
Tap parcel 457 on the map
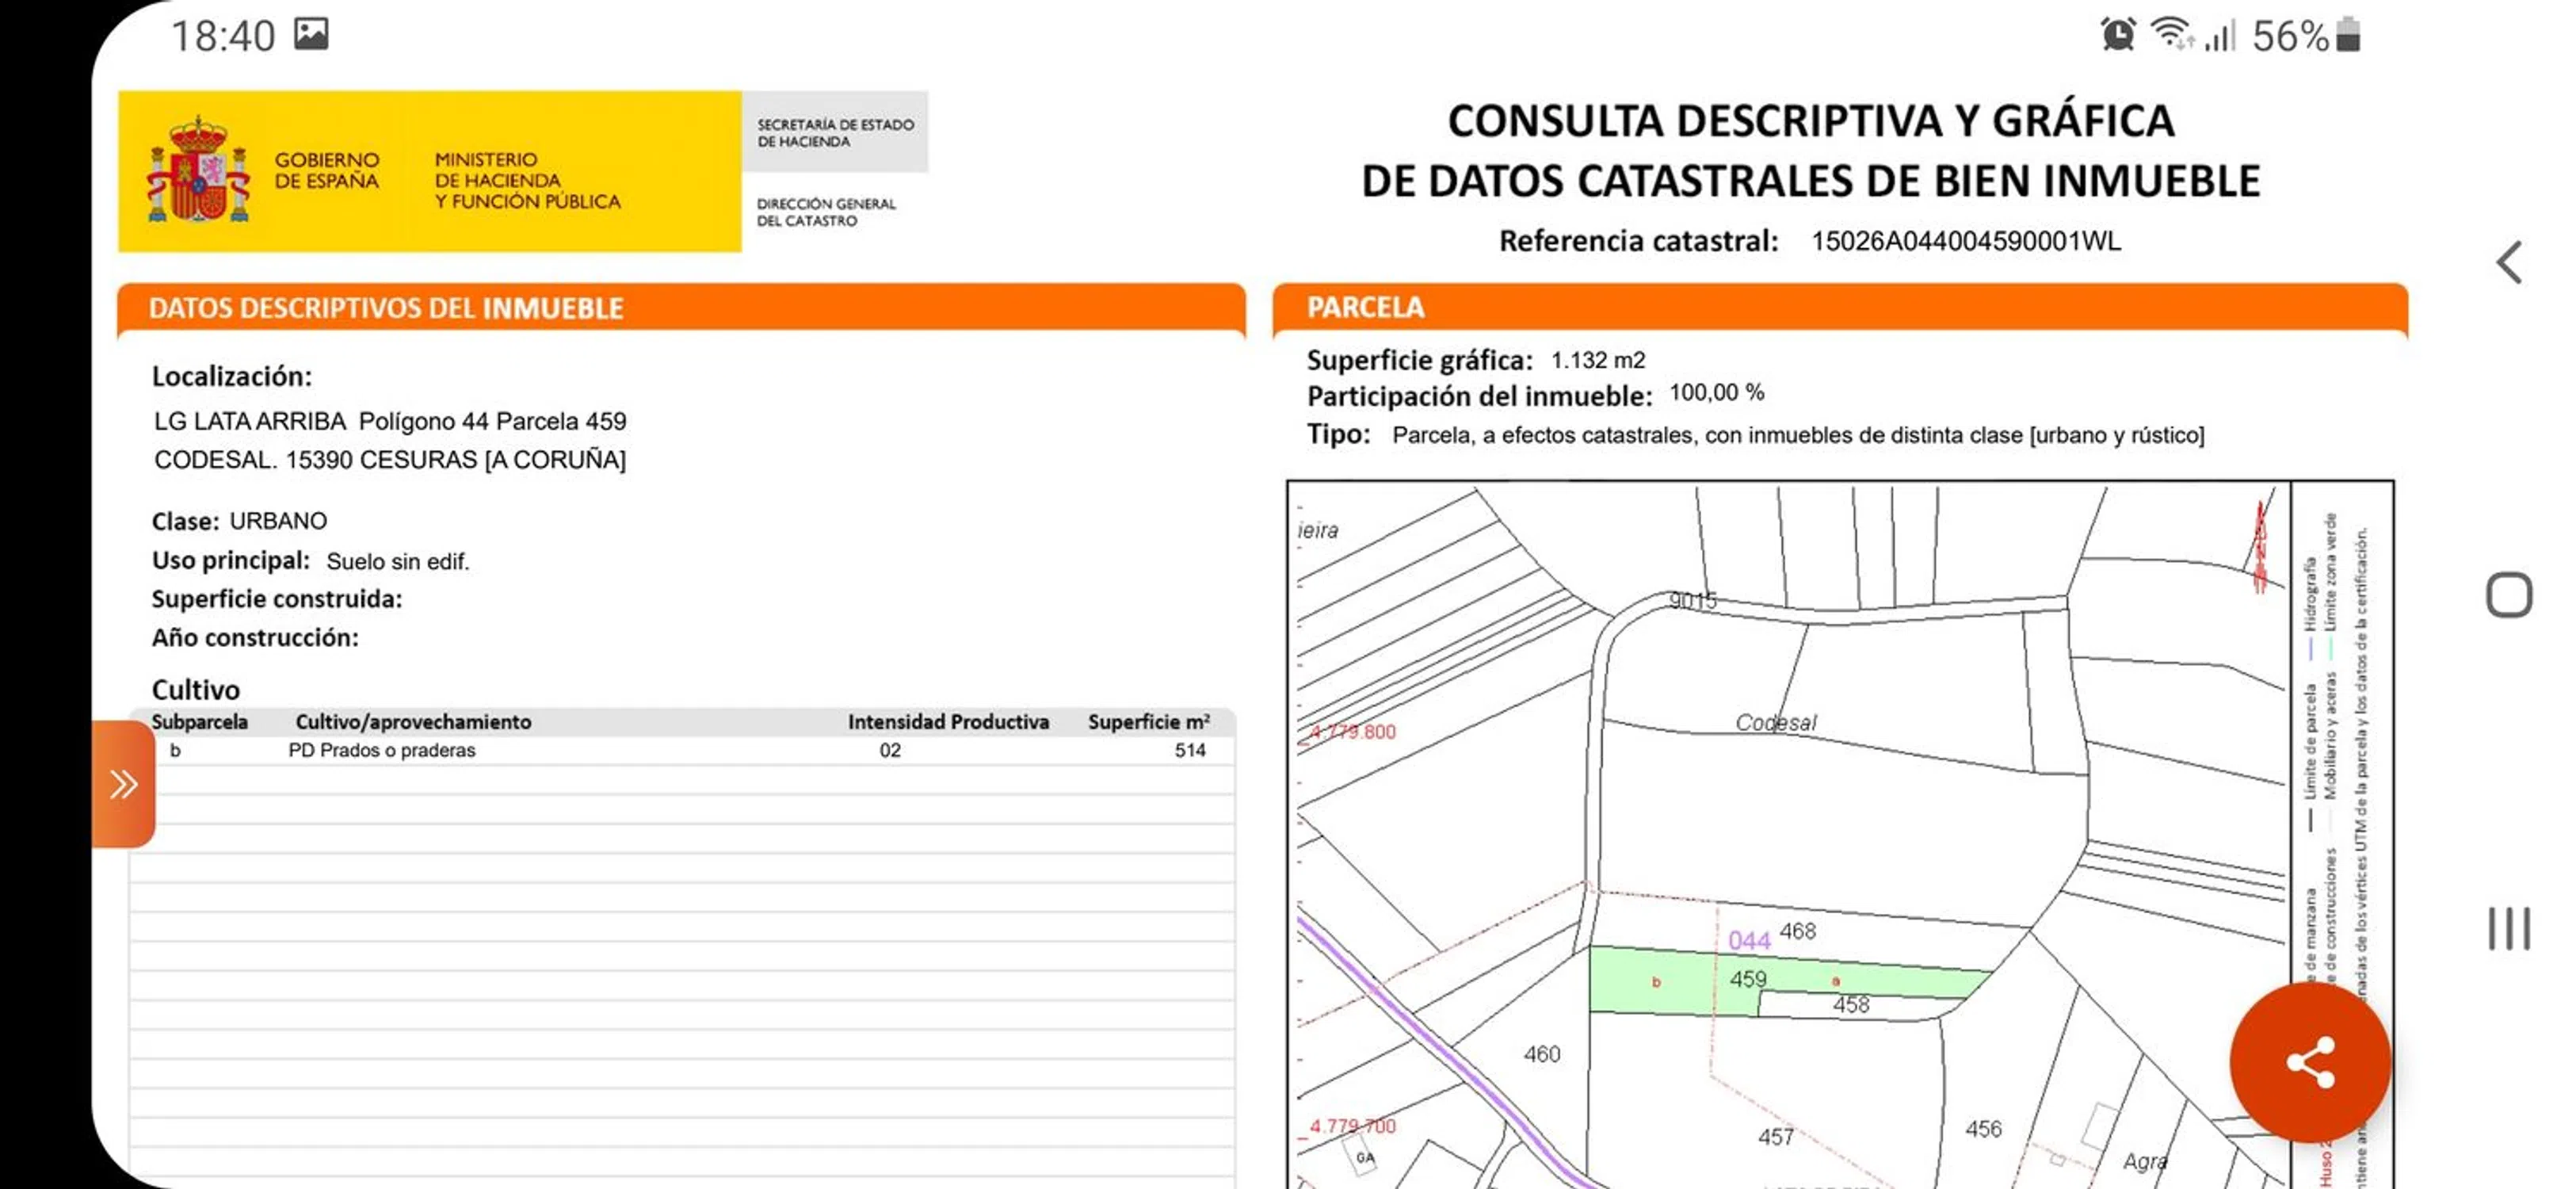pos(1775,1136)
